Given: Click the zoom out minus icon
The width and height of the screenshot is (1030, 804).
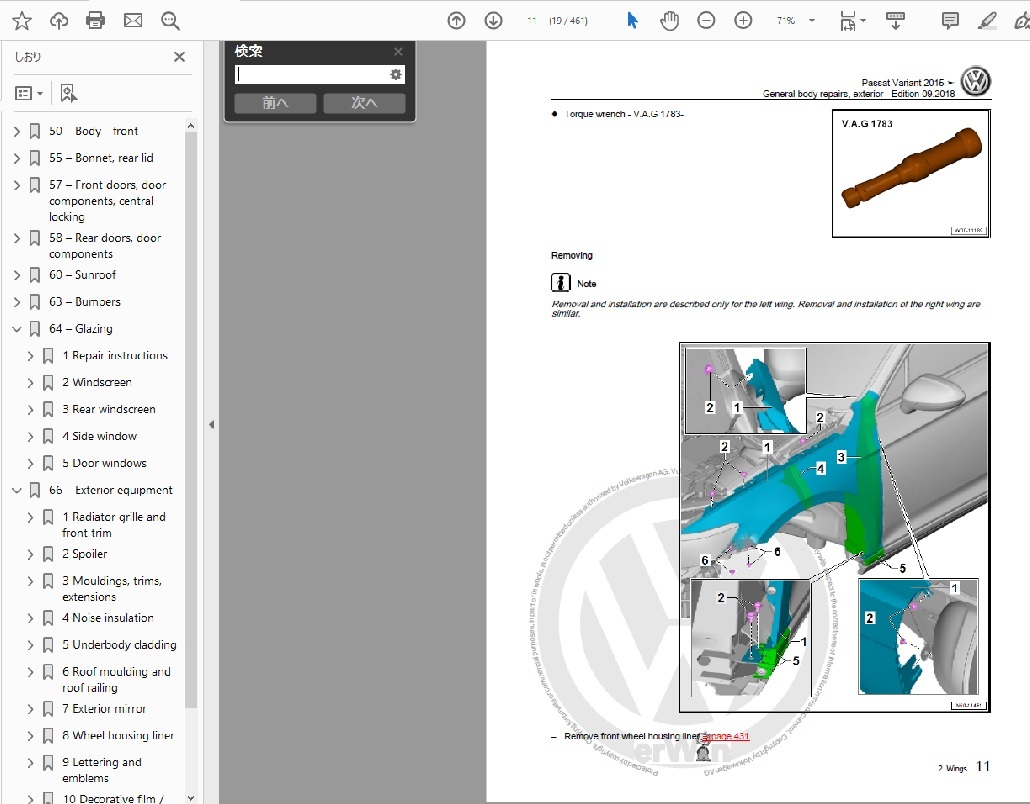Looking at the screenshot, I should click(706, 20).
